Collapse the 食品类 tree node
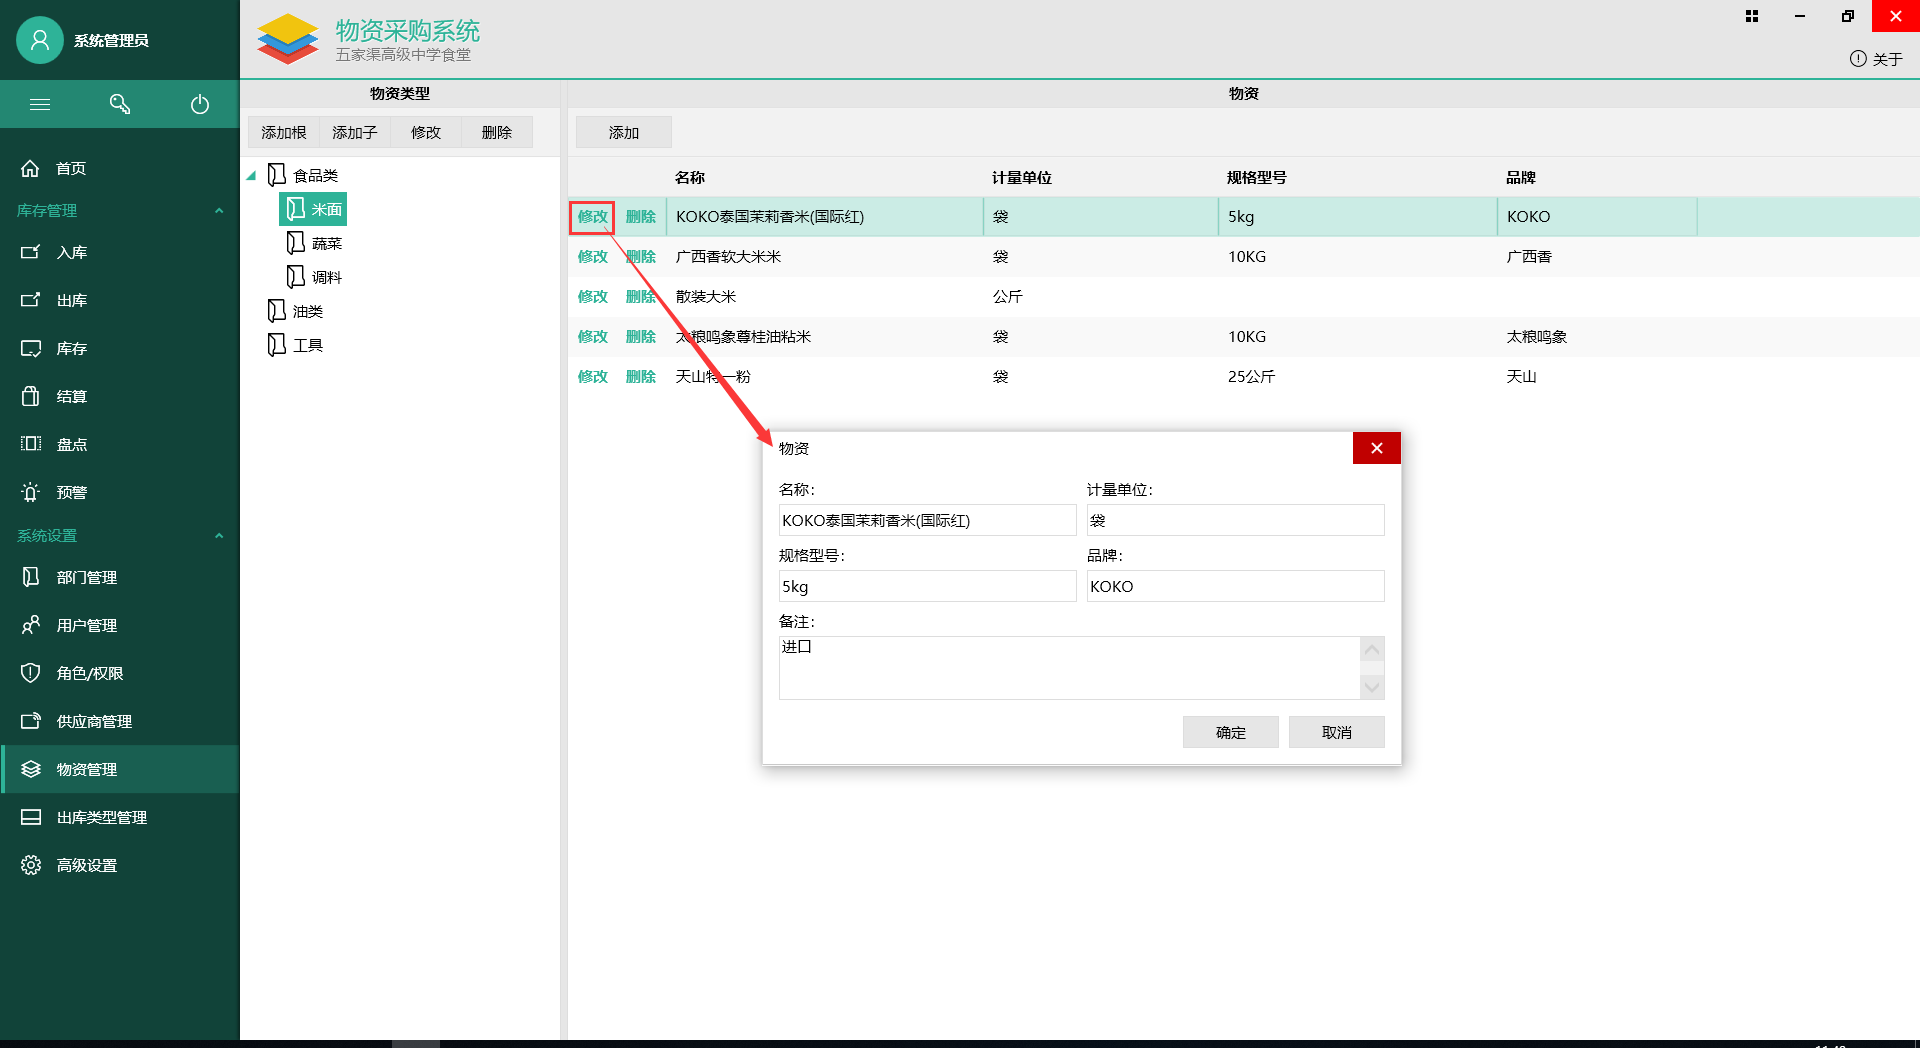This screenshot has width=1920, height=1048. pyautogui.click(x=252, y=176)
